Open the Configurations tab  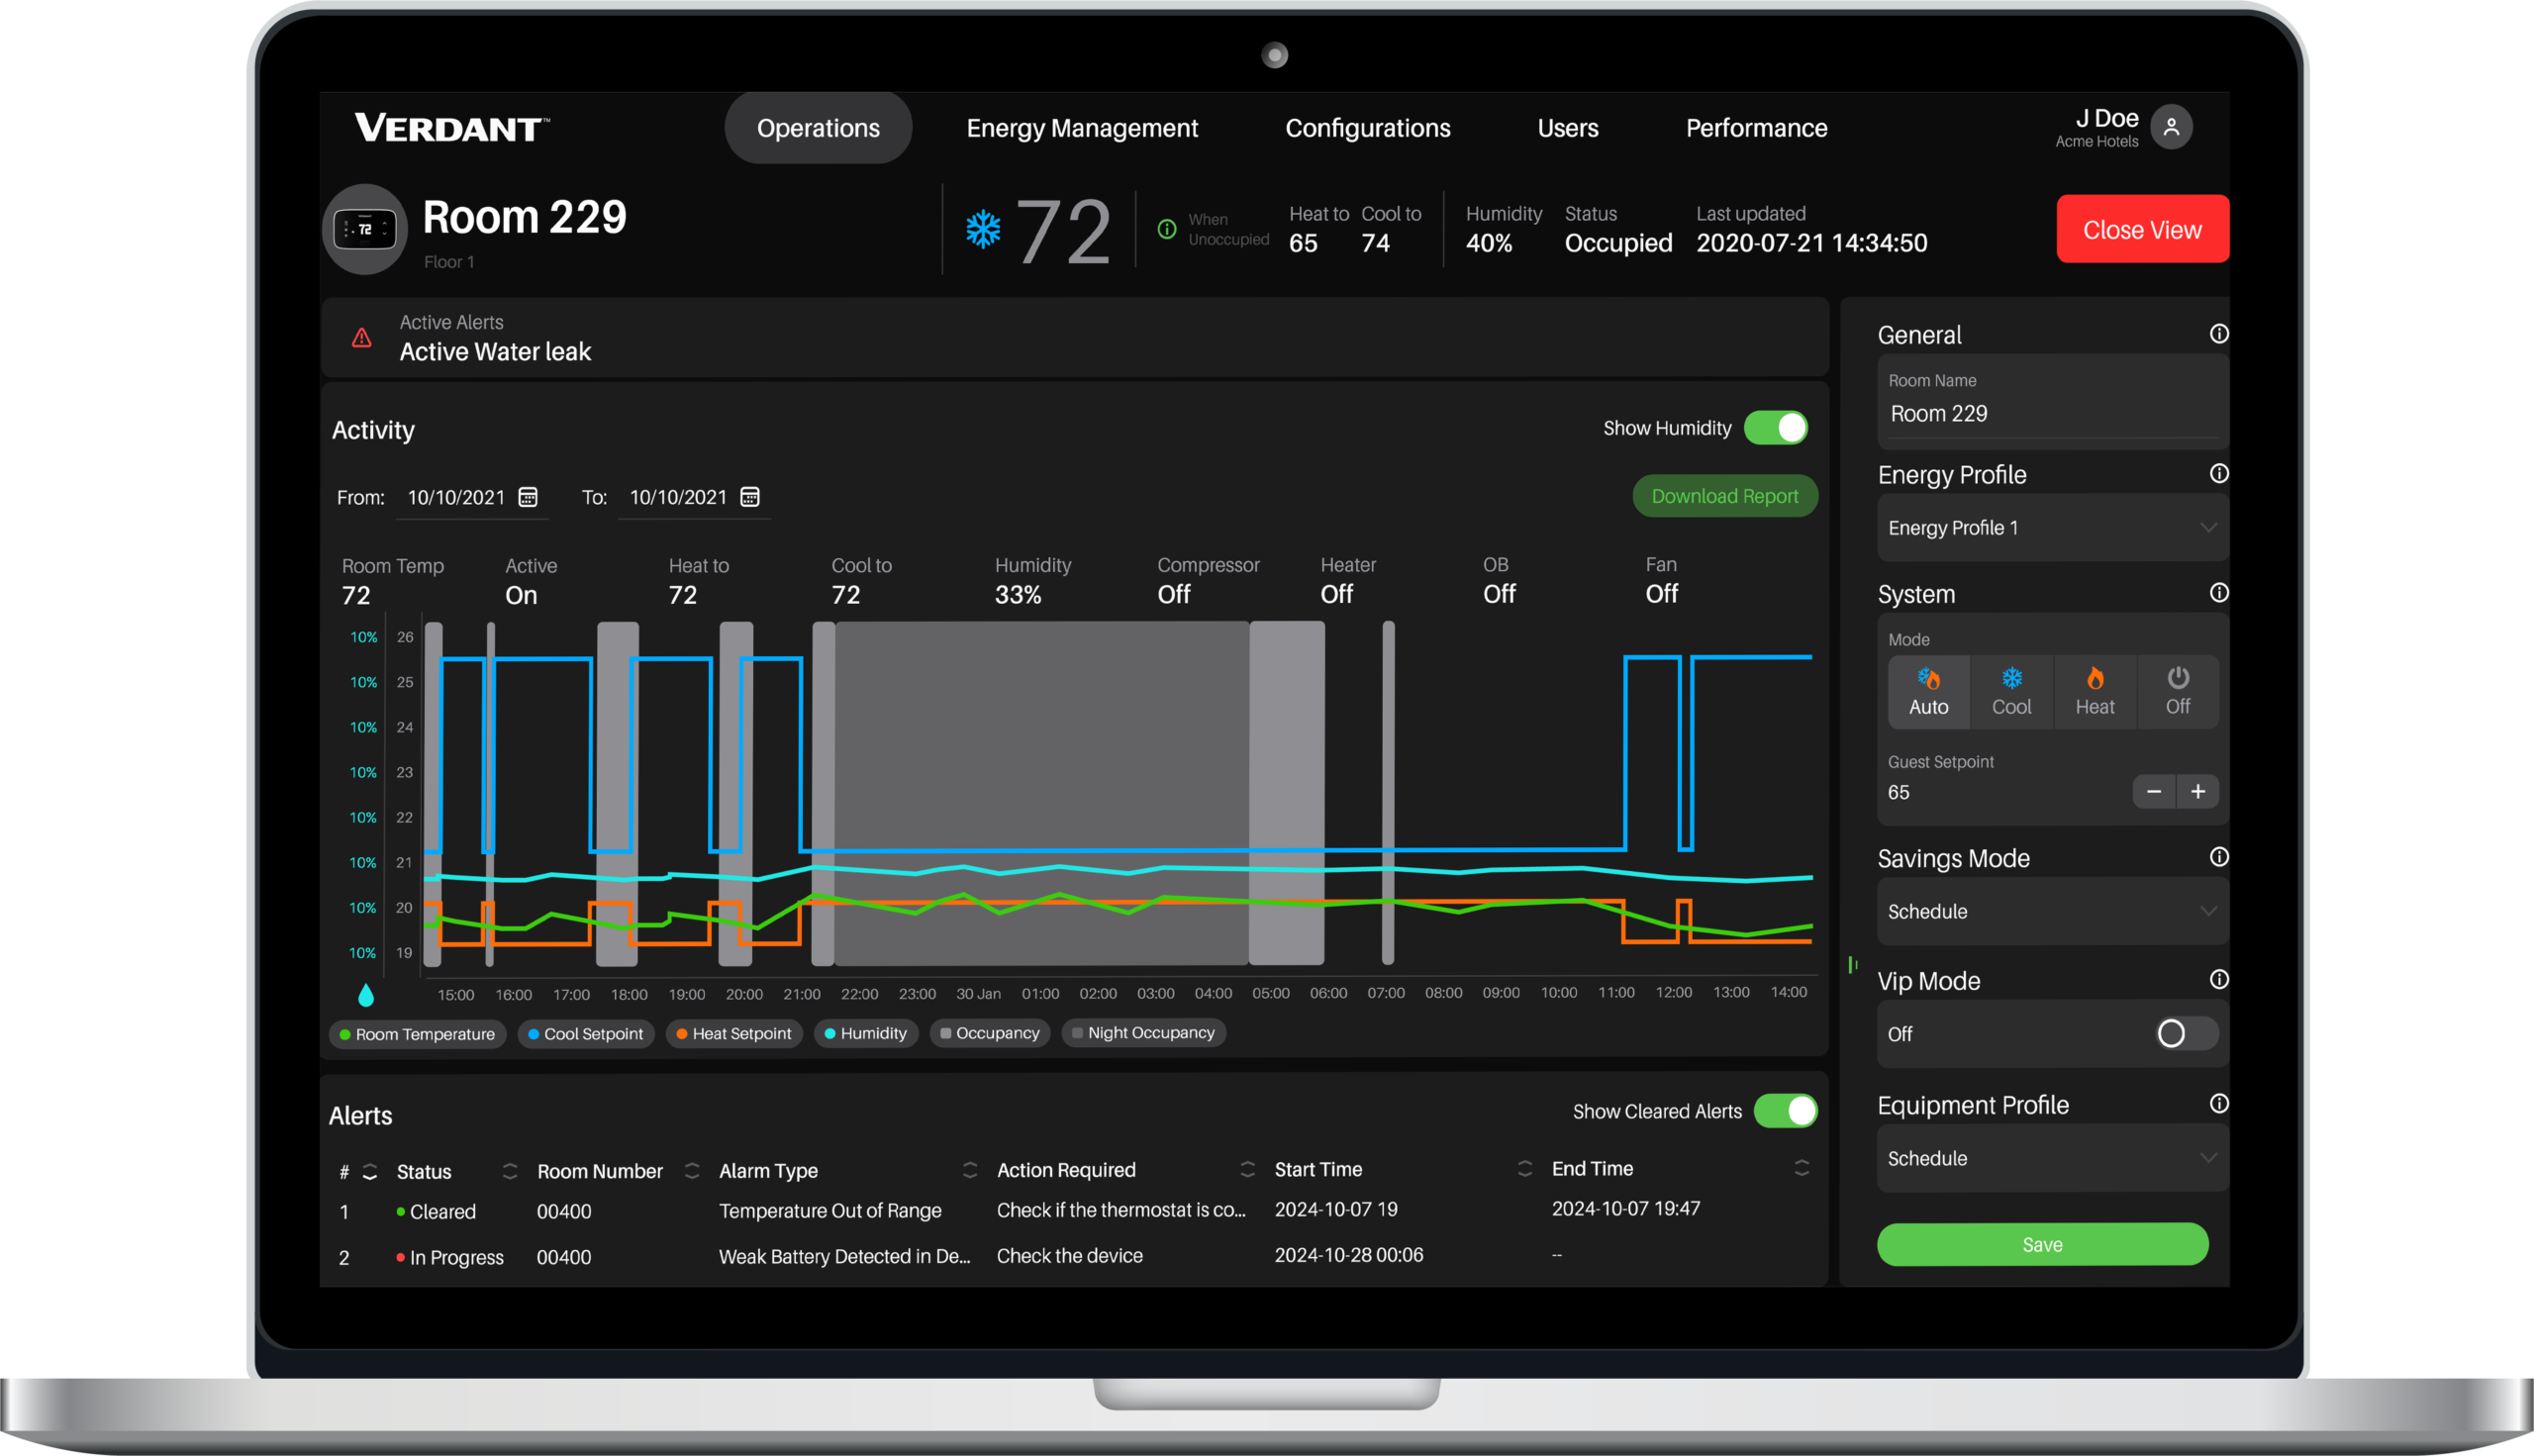[1367, 128]
